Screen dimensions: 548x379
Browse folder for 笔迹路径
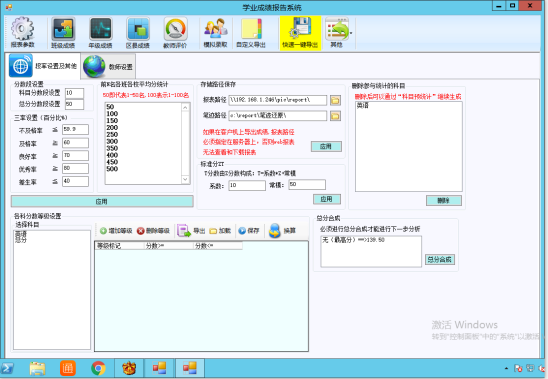pyautogui.click(x=335, y=116)
